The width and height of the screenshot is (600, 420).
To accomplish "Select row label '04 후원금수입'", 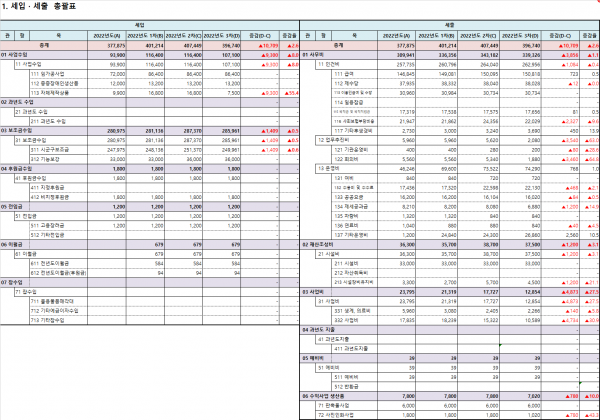I will tap(16, 169).
